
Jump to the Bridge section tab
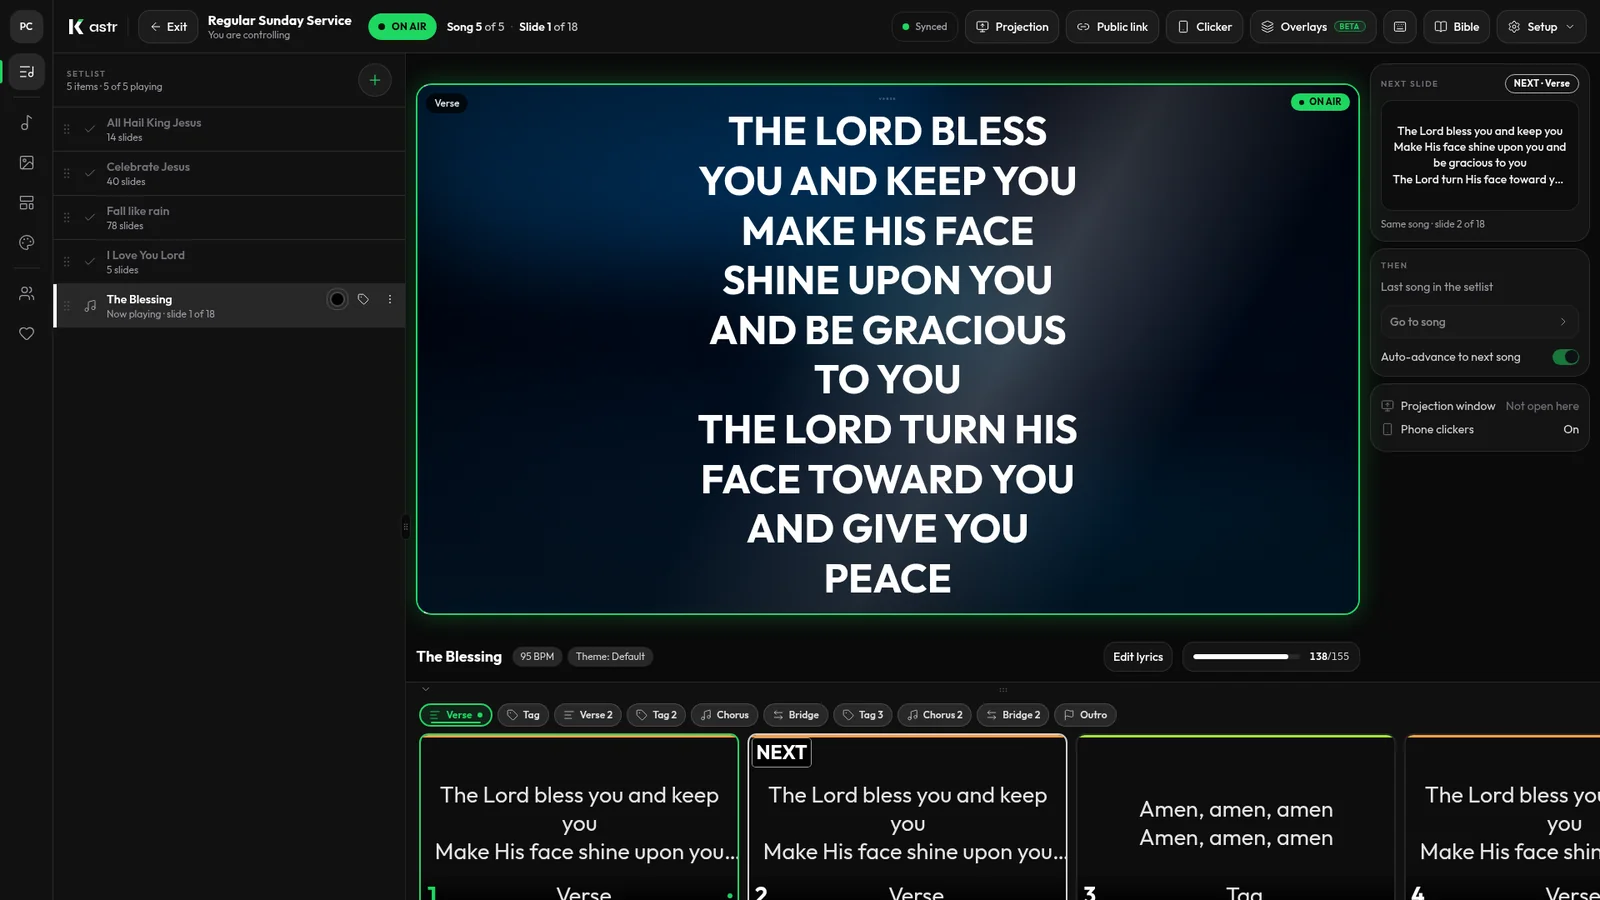pos(796,715)
